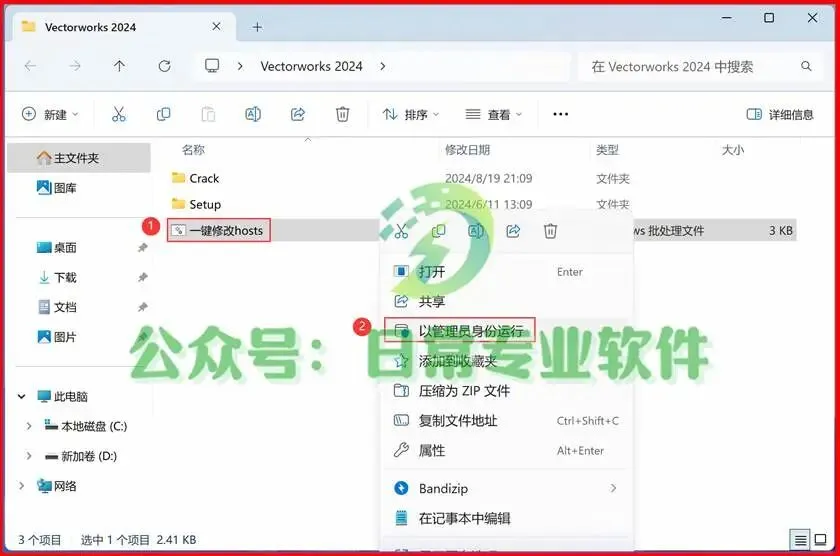Select the Setup folder
The height and width of the screenshot is (556, 840).
196,204
